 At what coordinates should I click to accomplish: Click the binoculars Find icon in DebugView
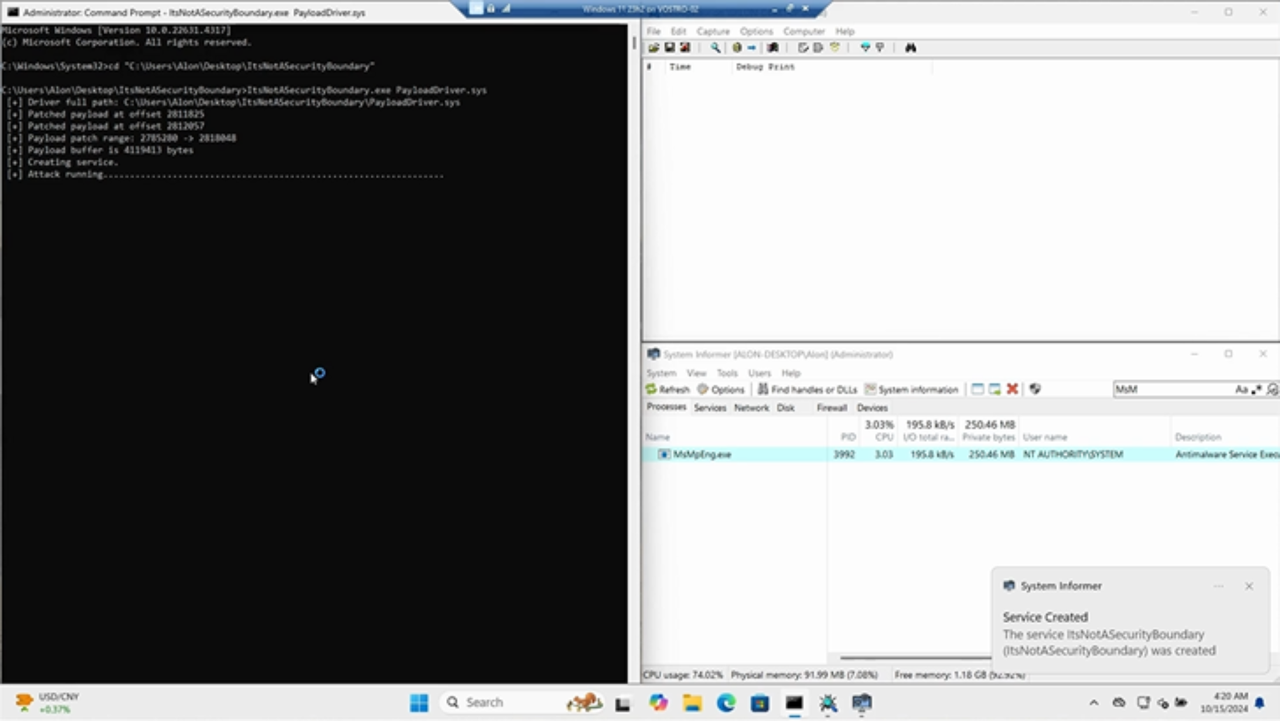pyautogui.click(x=910, y=48)
